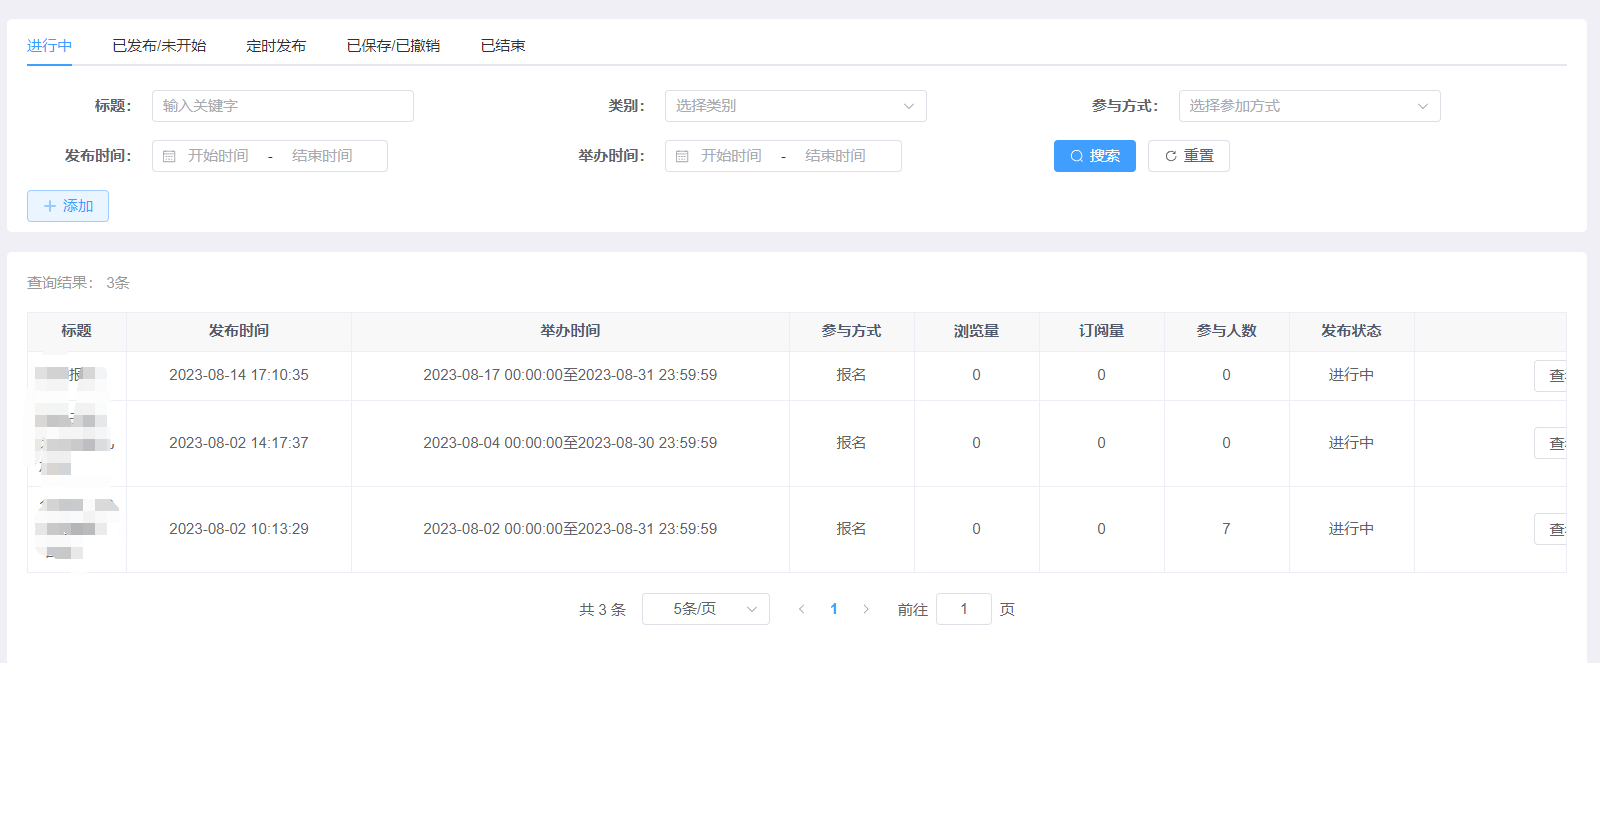Set 举办时间 start date field
This screenshot has width=1600, height=824.
(x=731, y=156)
